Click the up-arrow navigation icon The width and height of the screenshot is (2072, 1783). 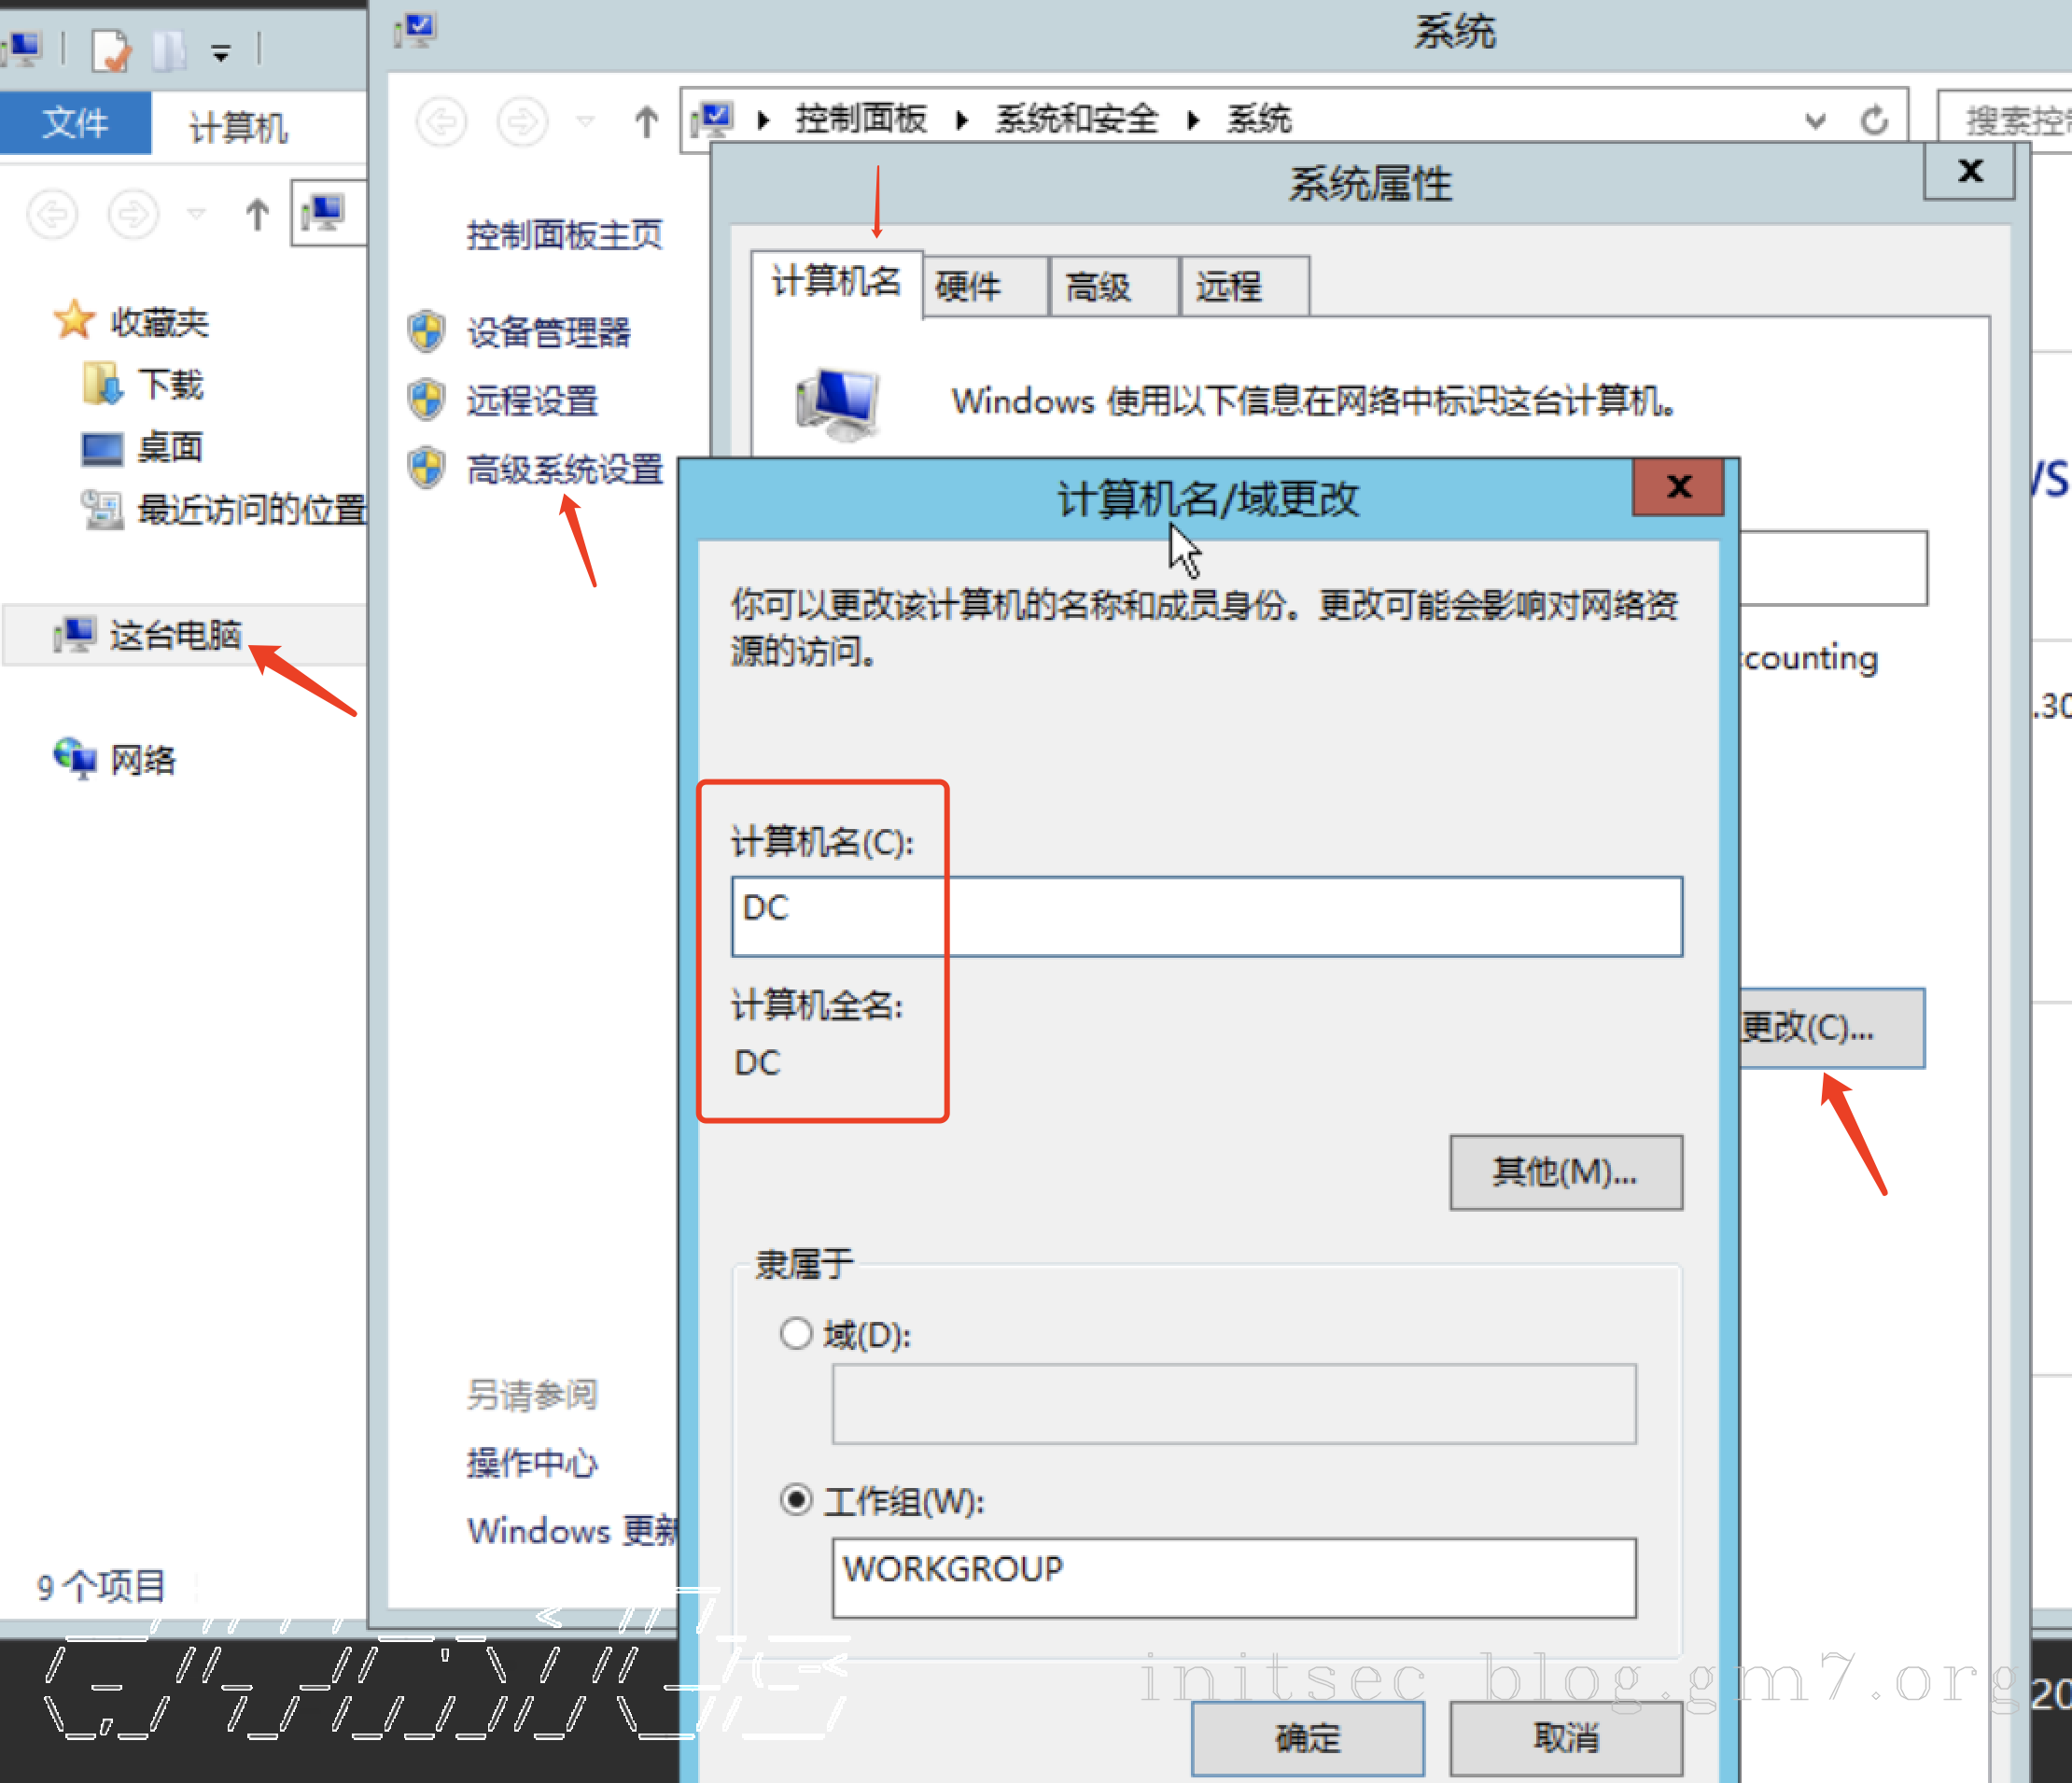(646, 120)
